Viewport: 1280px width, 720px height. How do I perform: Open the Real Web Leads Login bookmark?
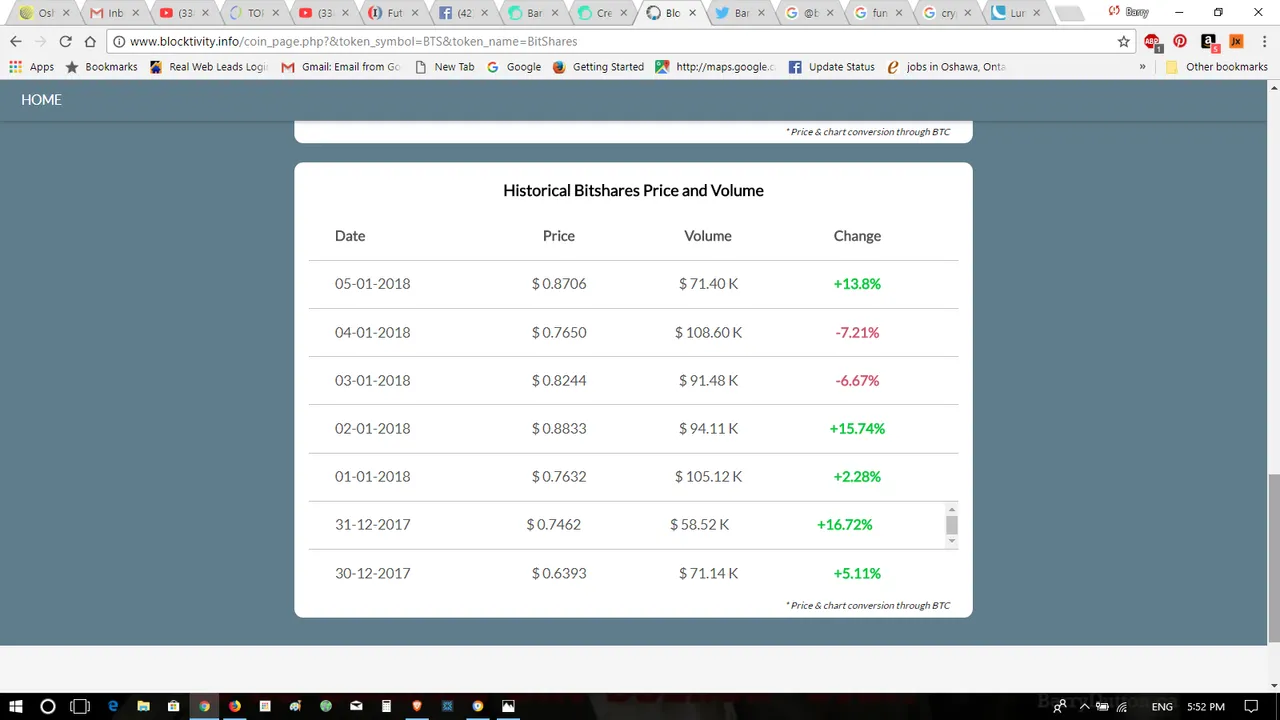click(x=209, y=67)
